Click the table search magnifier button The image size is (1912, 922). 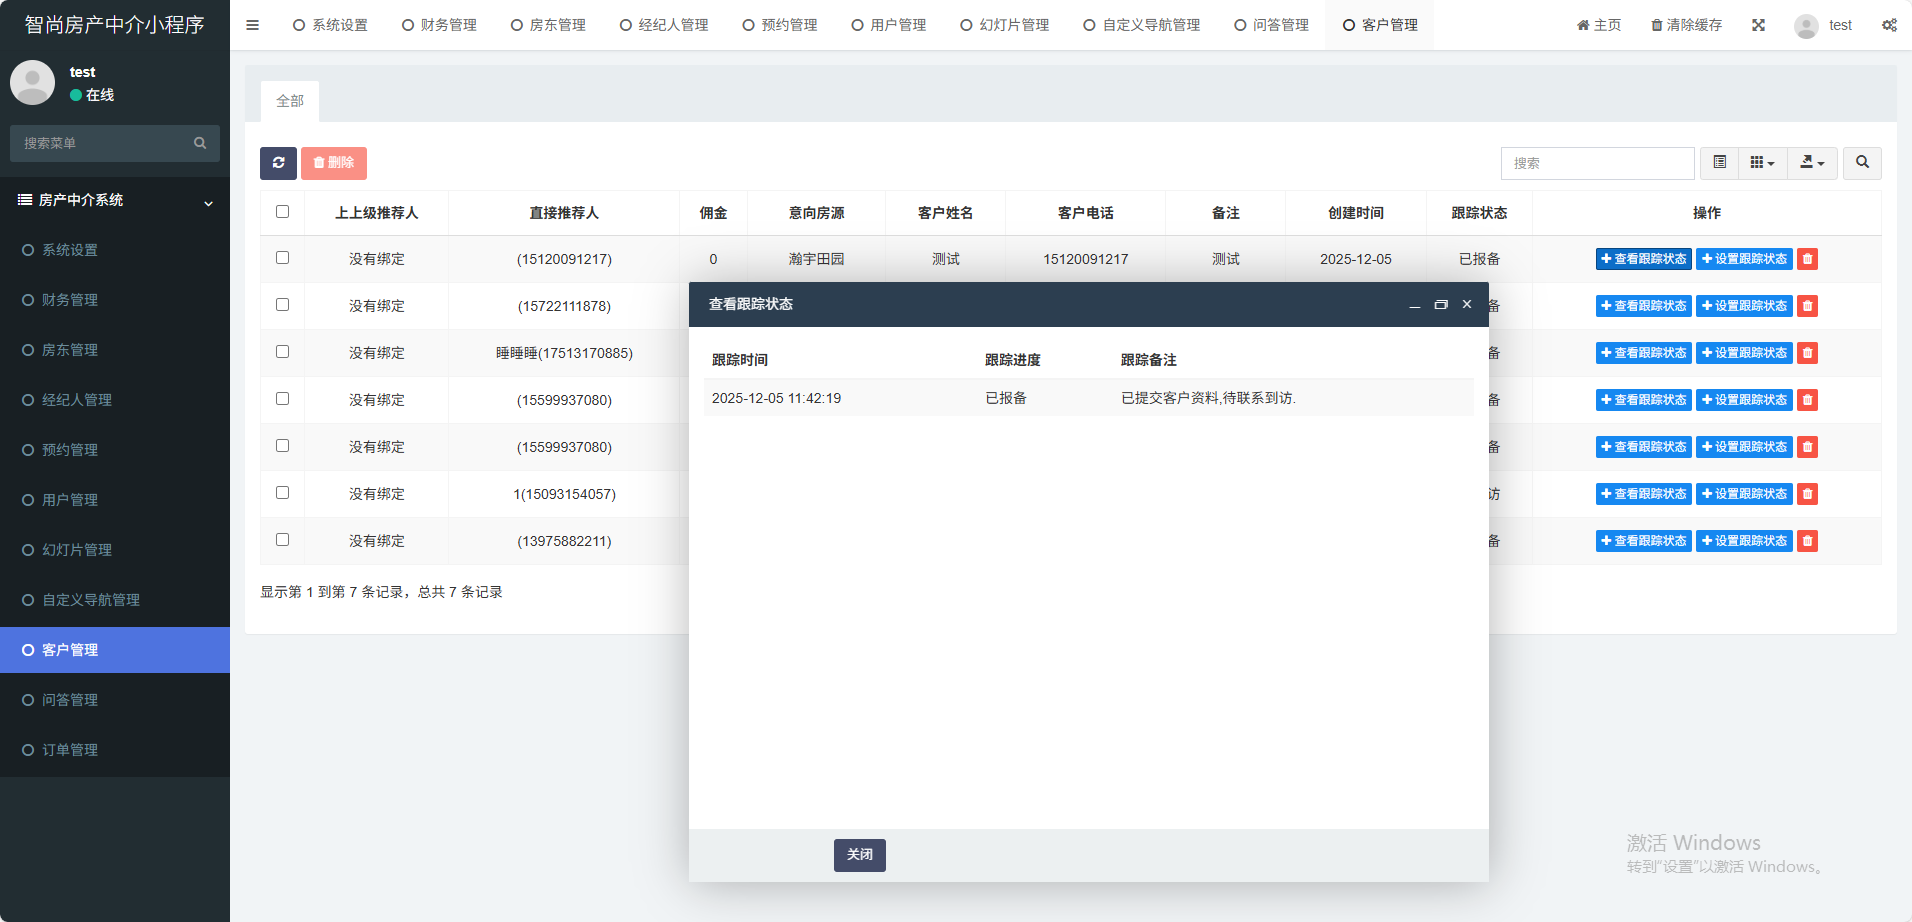(1862, 163)
